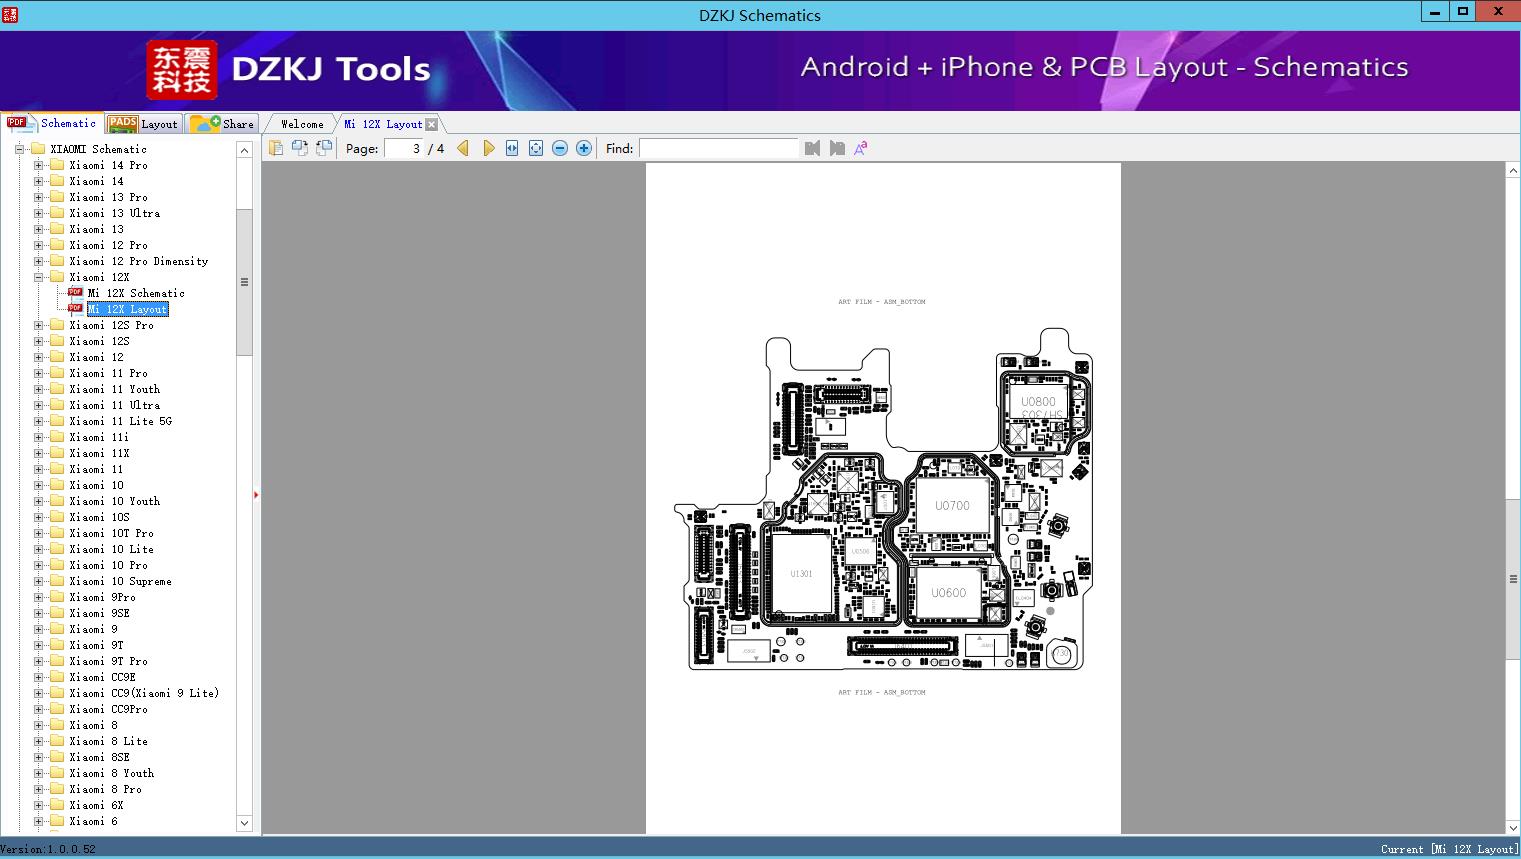Click the Xiaomi 11i folder icon
Image resolution: width=1521 pixels, height=859 pixels.
(x=57, y=437)
